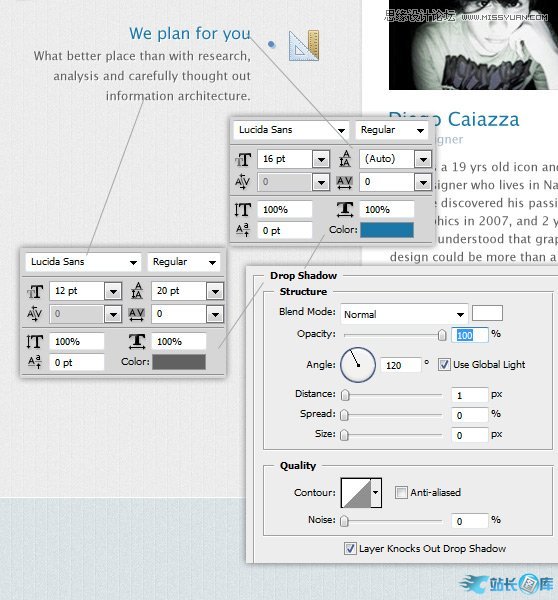
Task: Click the blue text Color swatch
Action: (387, 230)
